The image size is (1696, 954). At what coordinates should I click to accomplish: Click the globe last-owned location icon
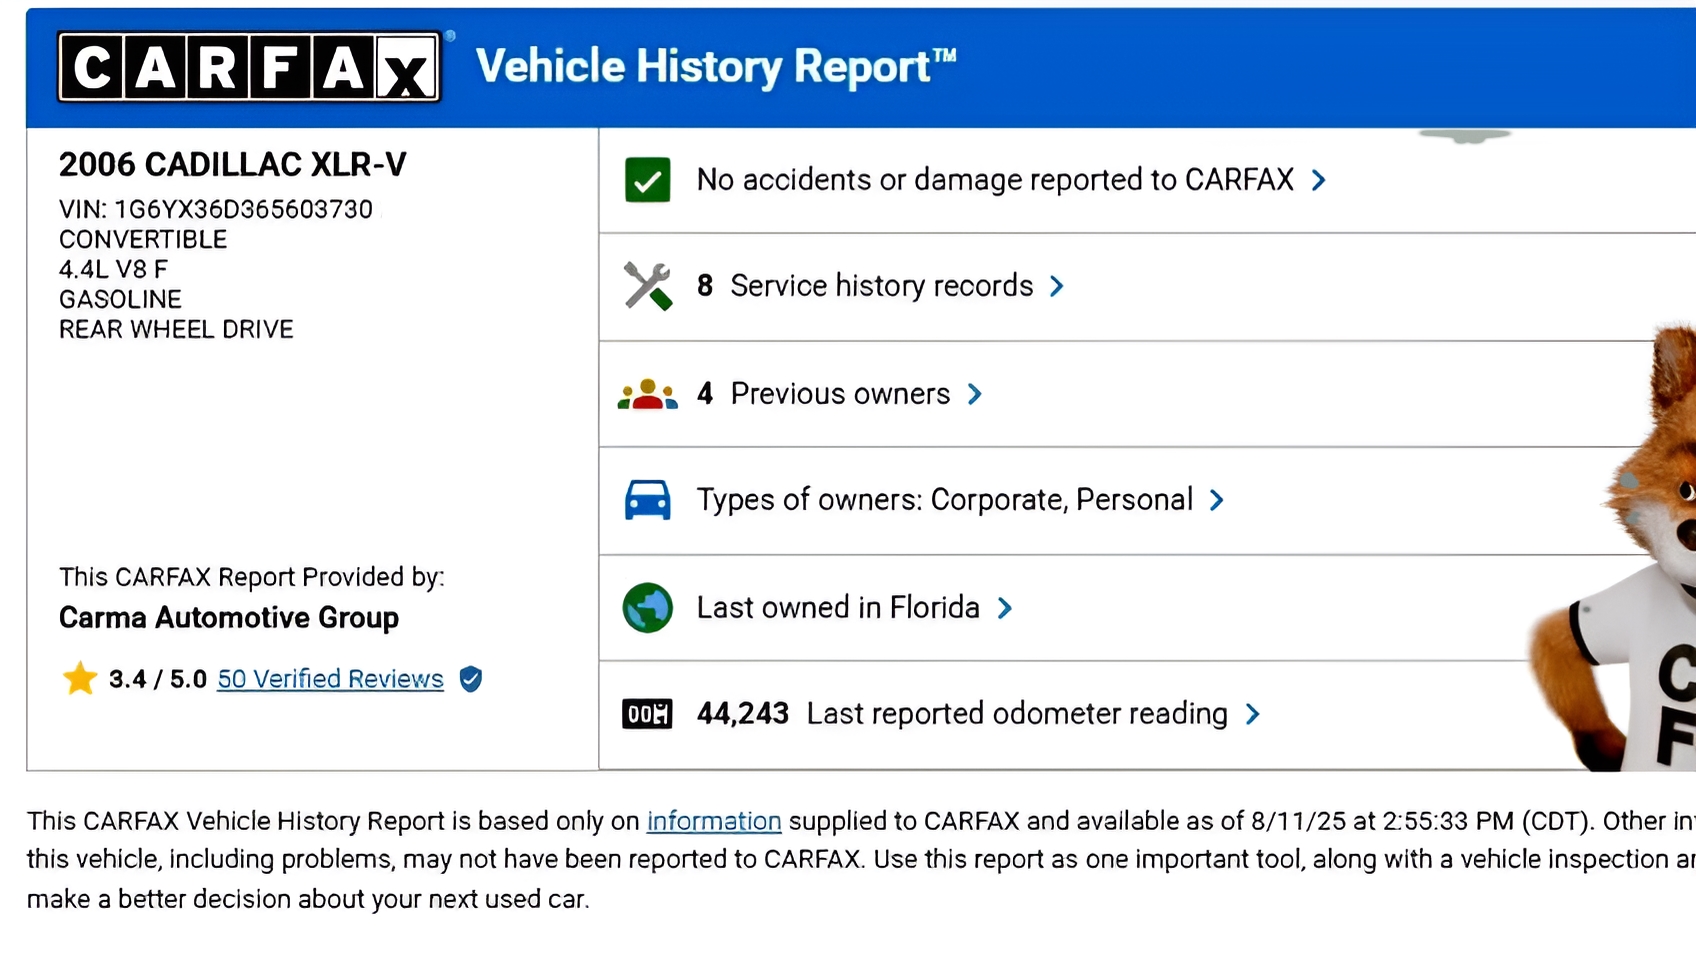tap(647, 608)
